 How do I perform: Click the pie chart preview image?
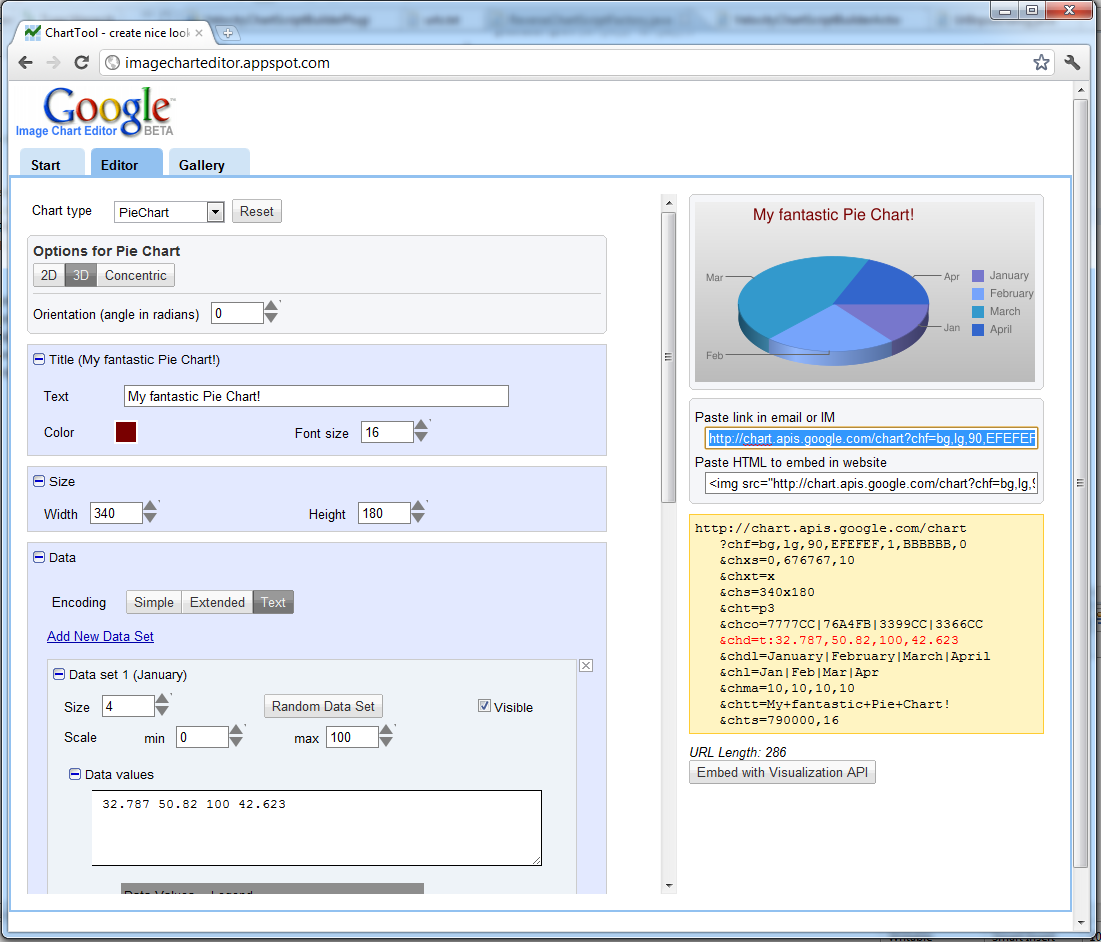point(864,292)
